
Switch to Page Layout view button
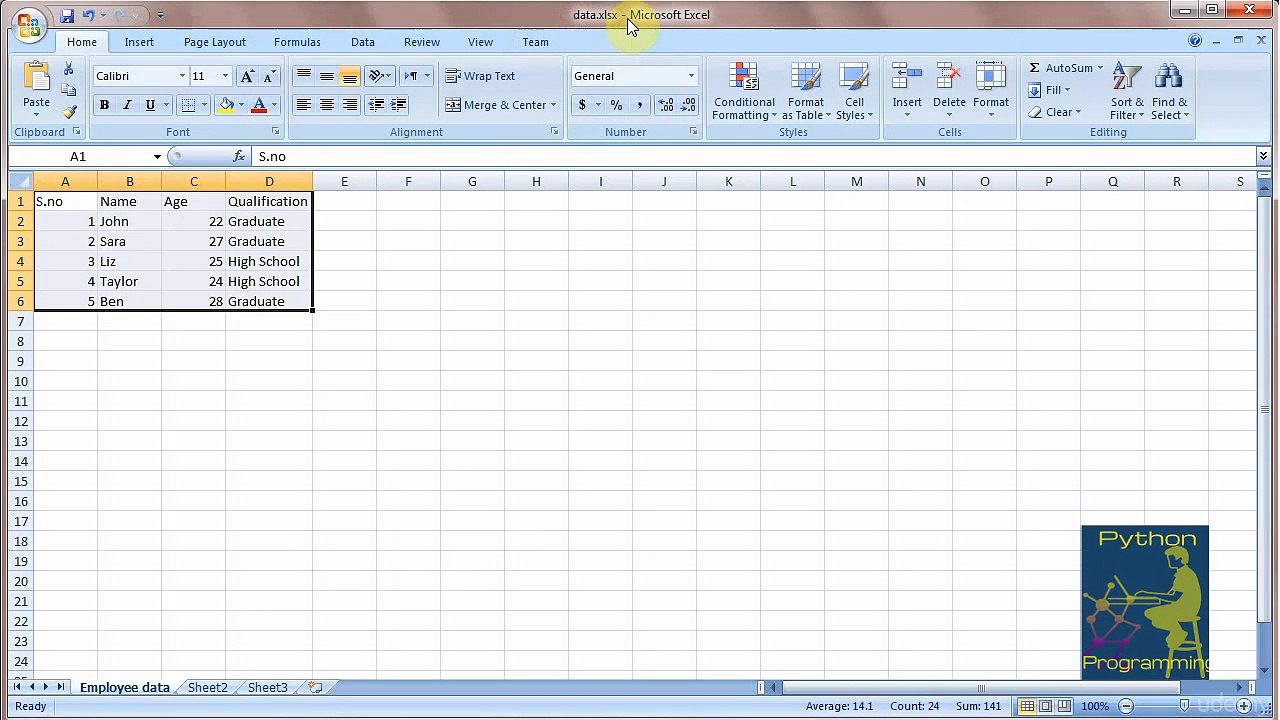[1045, 706]
